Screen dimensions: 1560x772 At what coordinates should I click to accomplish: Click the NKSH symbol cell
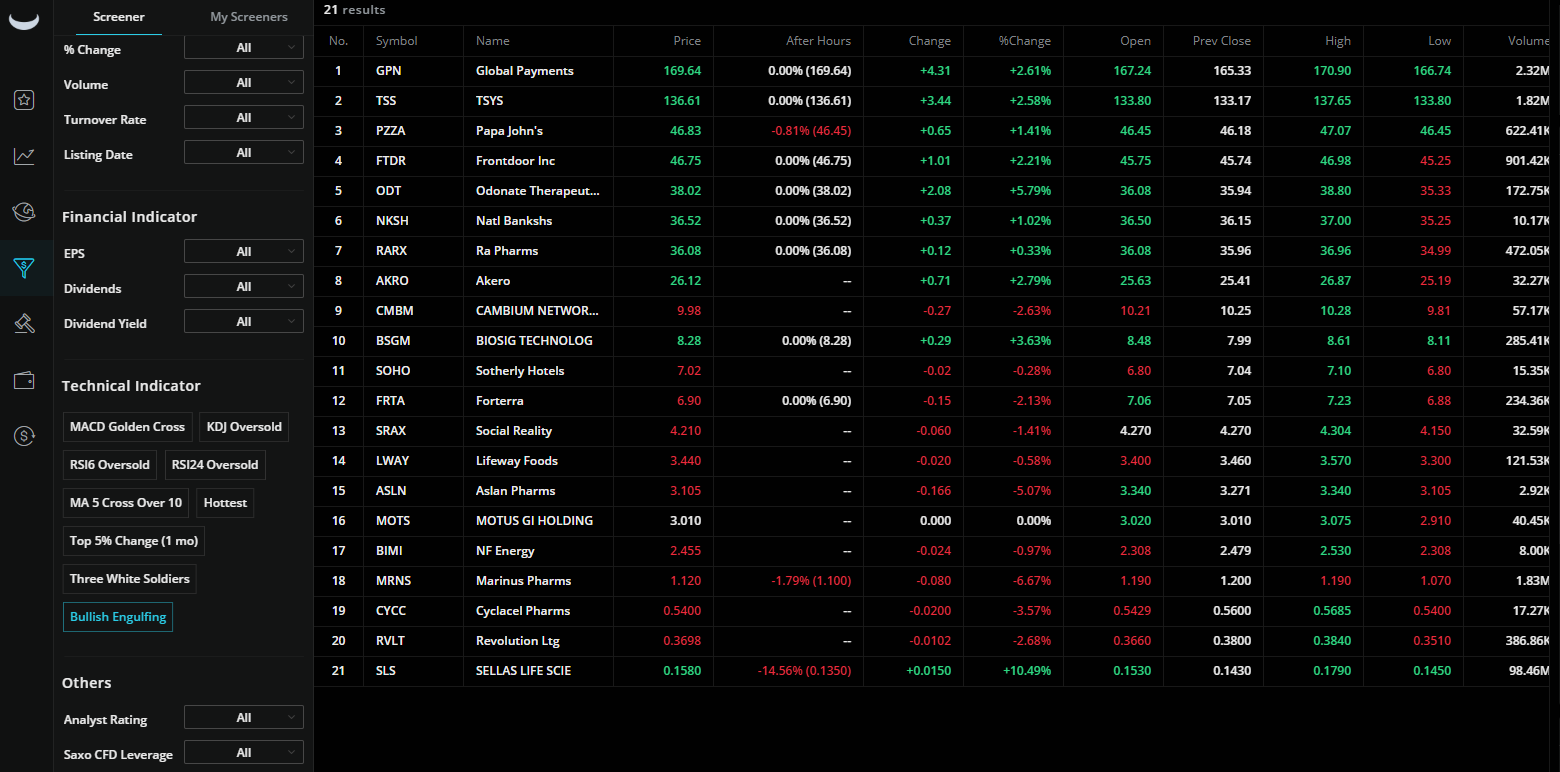coord(392,221)
